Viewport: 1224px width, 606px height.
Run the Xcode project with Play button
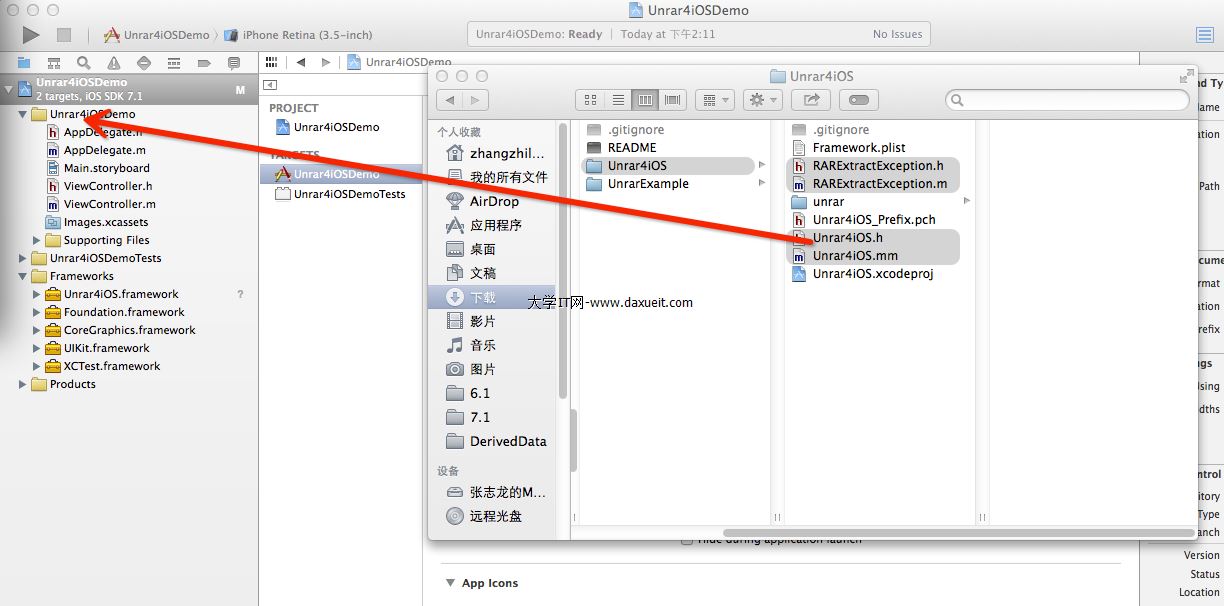31,34
